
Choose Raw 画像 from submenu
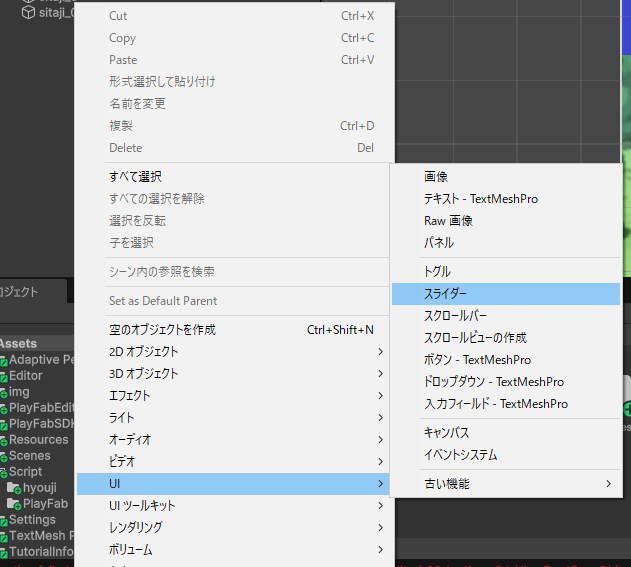pos(505,221)
